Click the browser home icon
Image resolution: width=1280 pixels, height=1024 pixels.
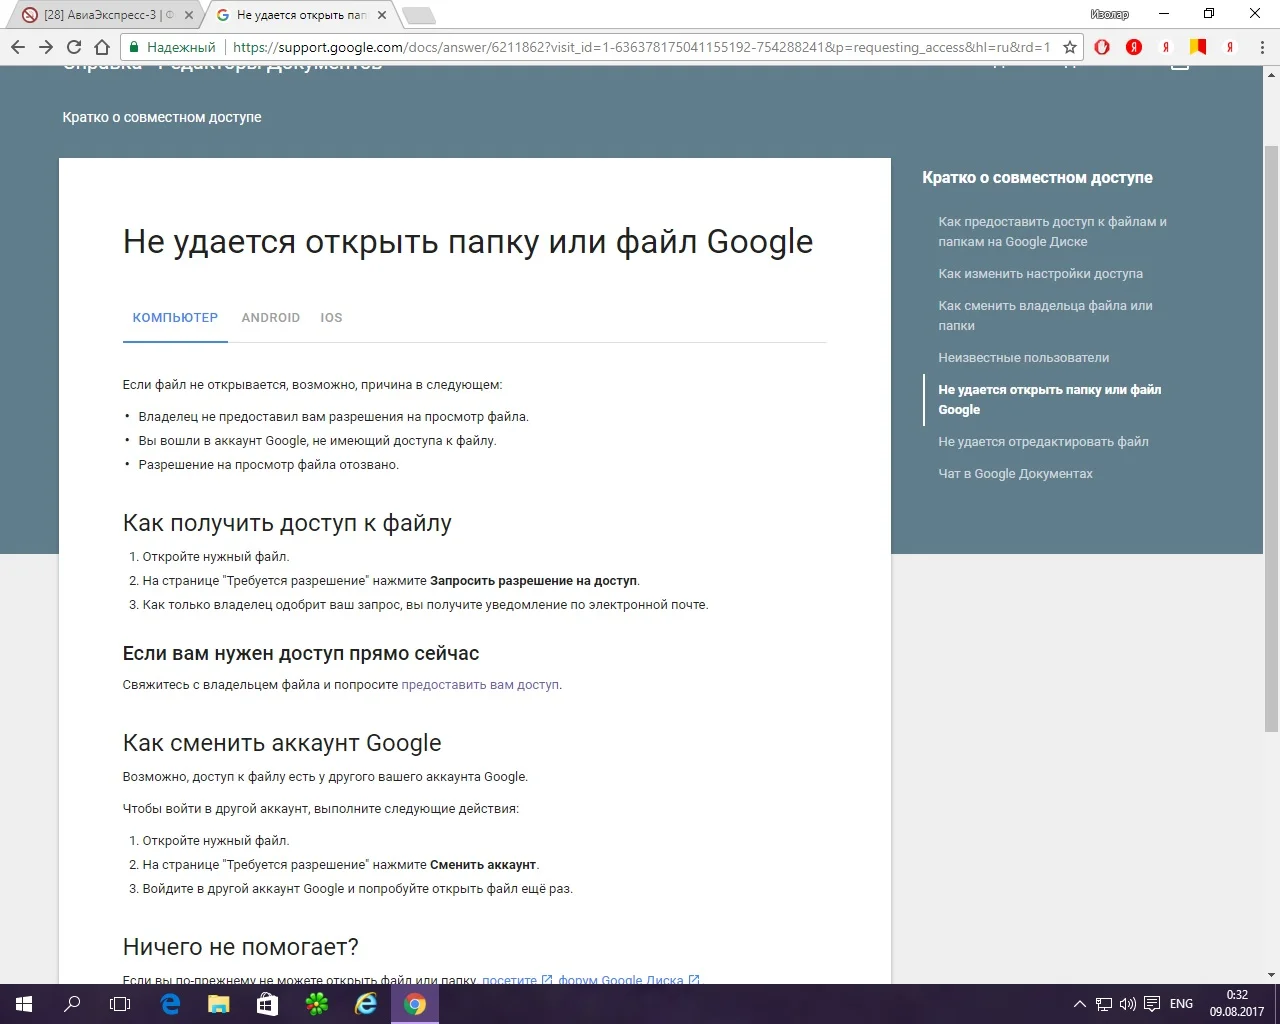click(102, 47)
